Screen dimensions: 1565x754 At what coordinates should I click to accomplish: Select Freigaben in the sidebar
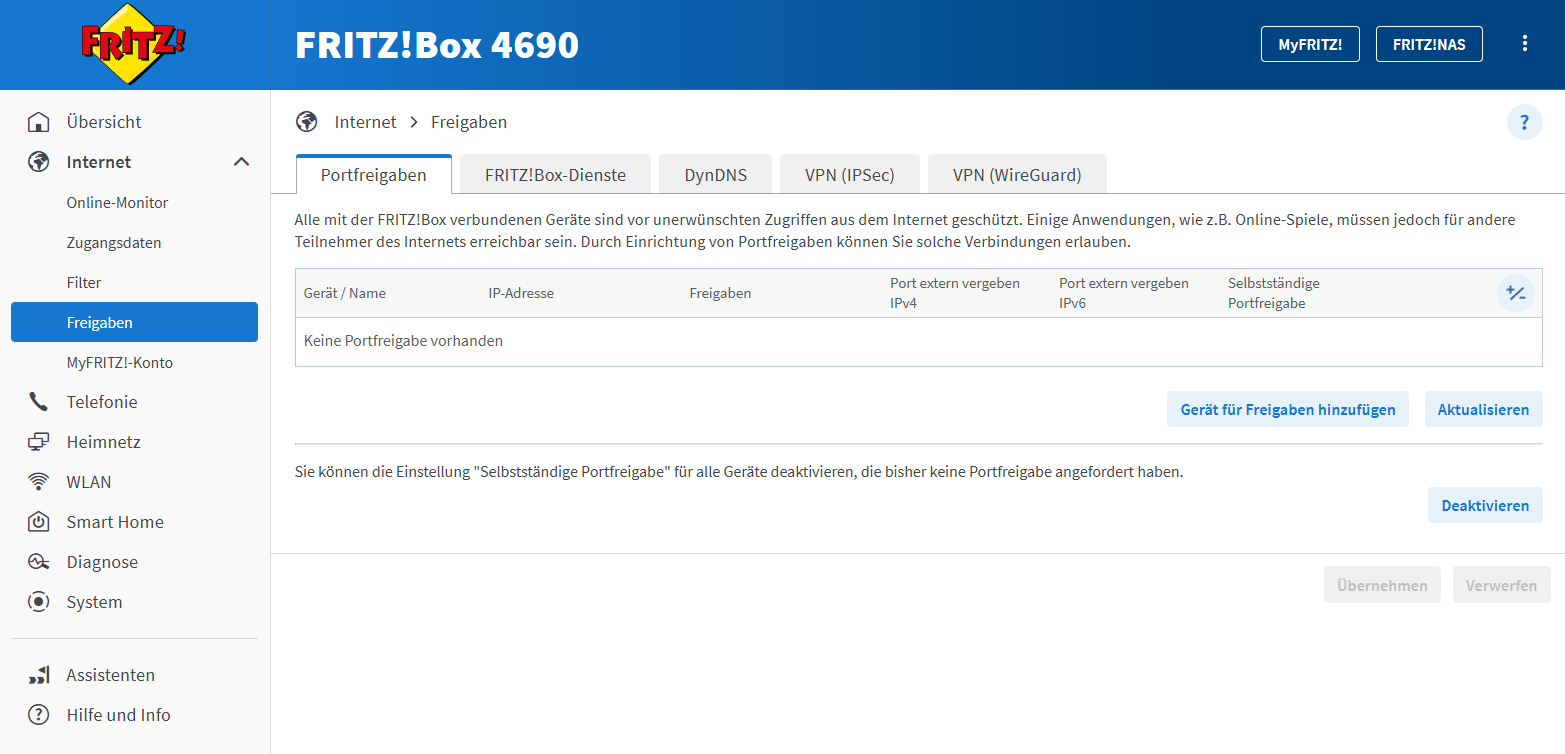coord(134,322)
